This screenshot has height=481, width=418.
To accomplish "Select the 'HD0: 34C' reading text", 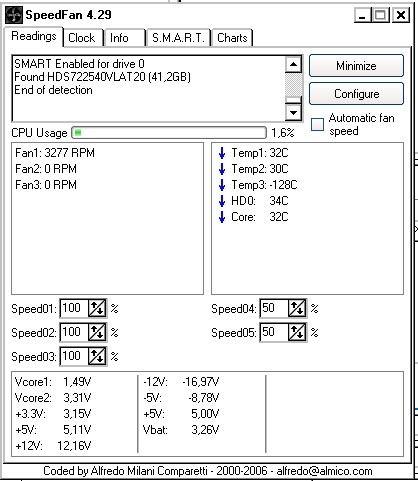I will [x=260, y=201].
